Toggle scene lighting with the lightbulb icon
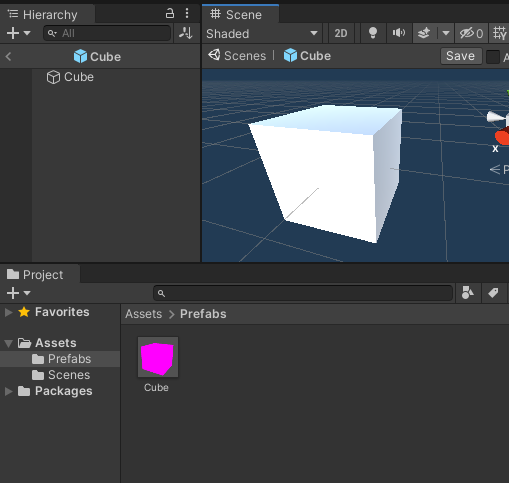Image resolution: width=509 pixels, height=483 pixels. pos(373,33)
